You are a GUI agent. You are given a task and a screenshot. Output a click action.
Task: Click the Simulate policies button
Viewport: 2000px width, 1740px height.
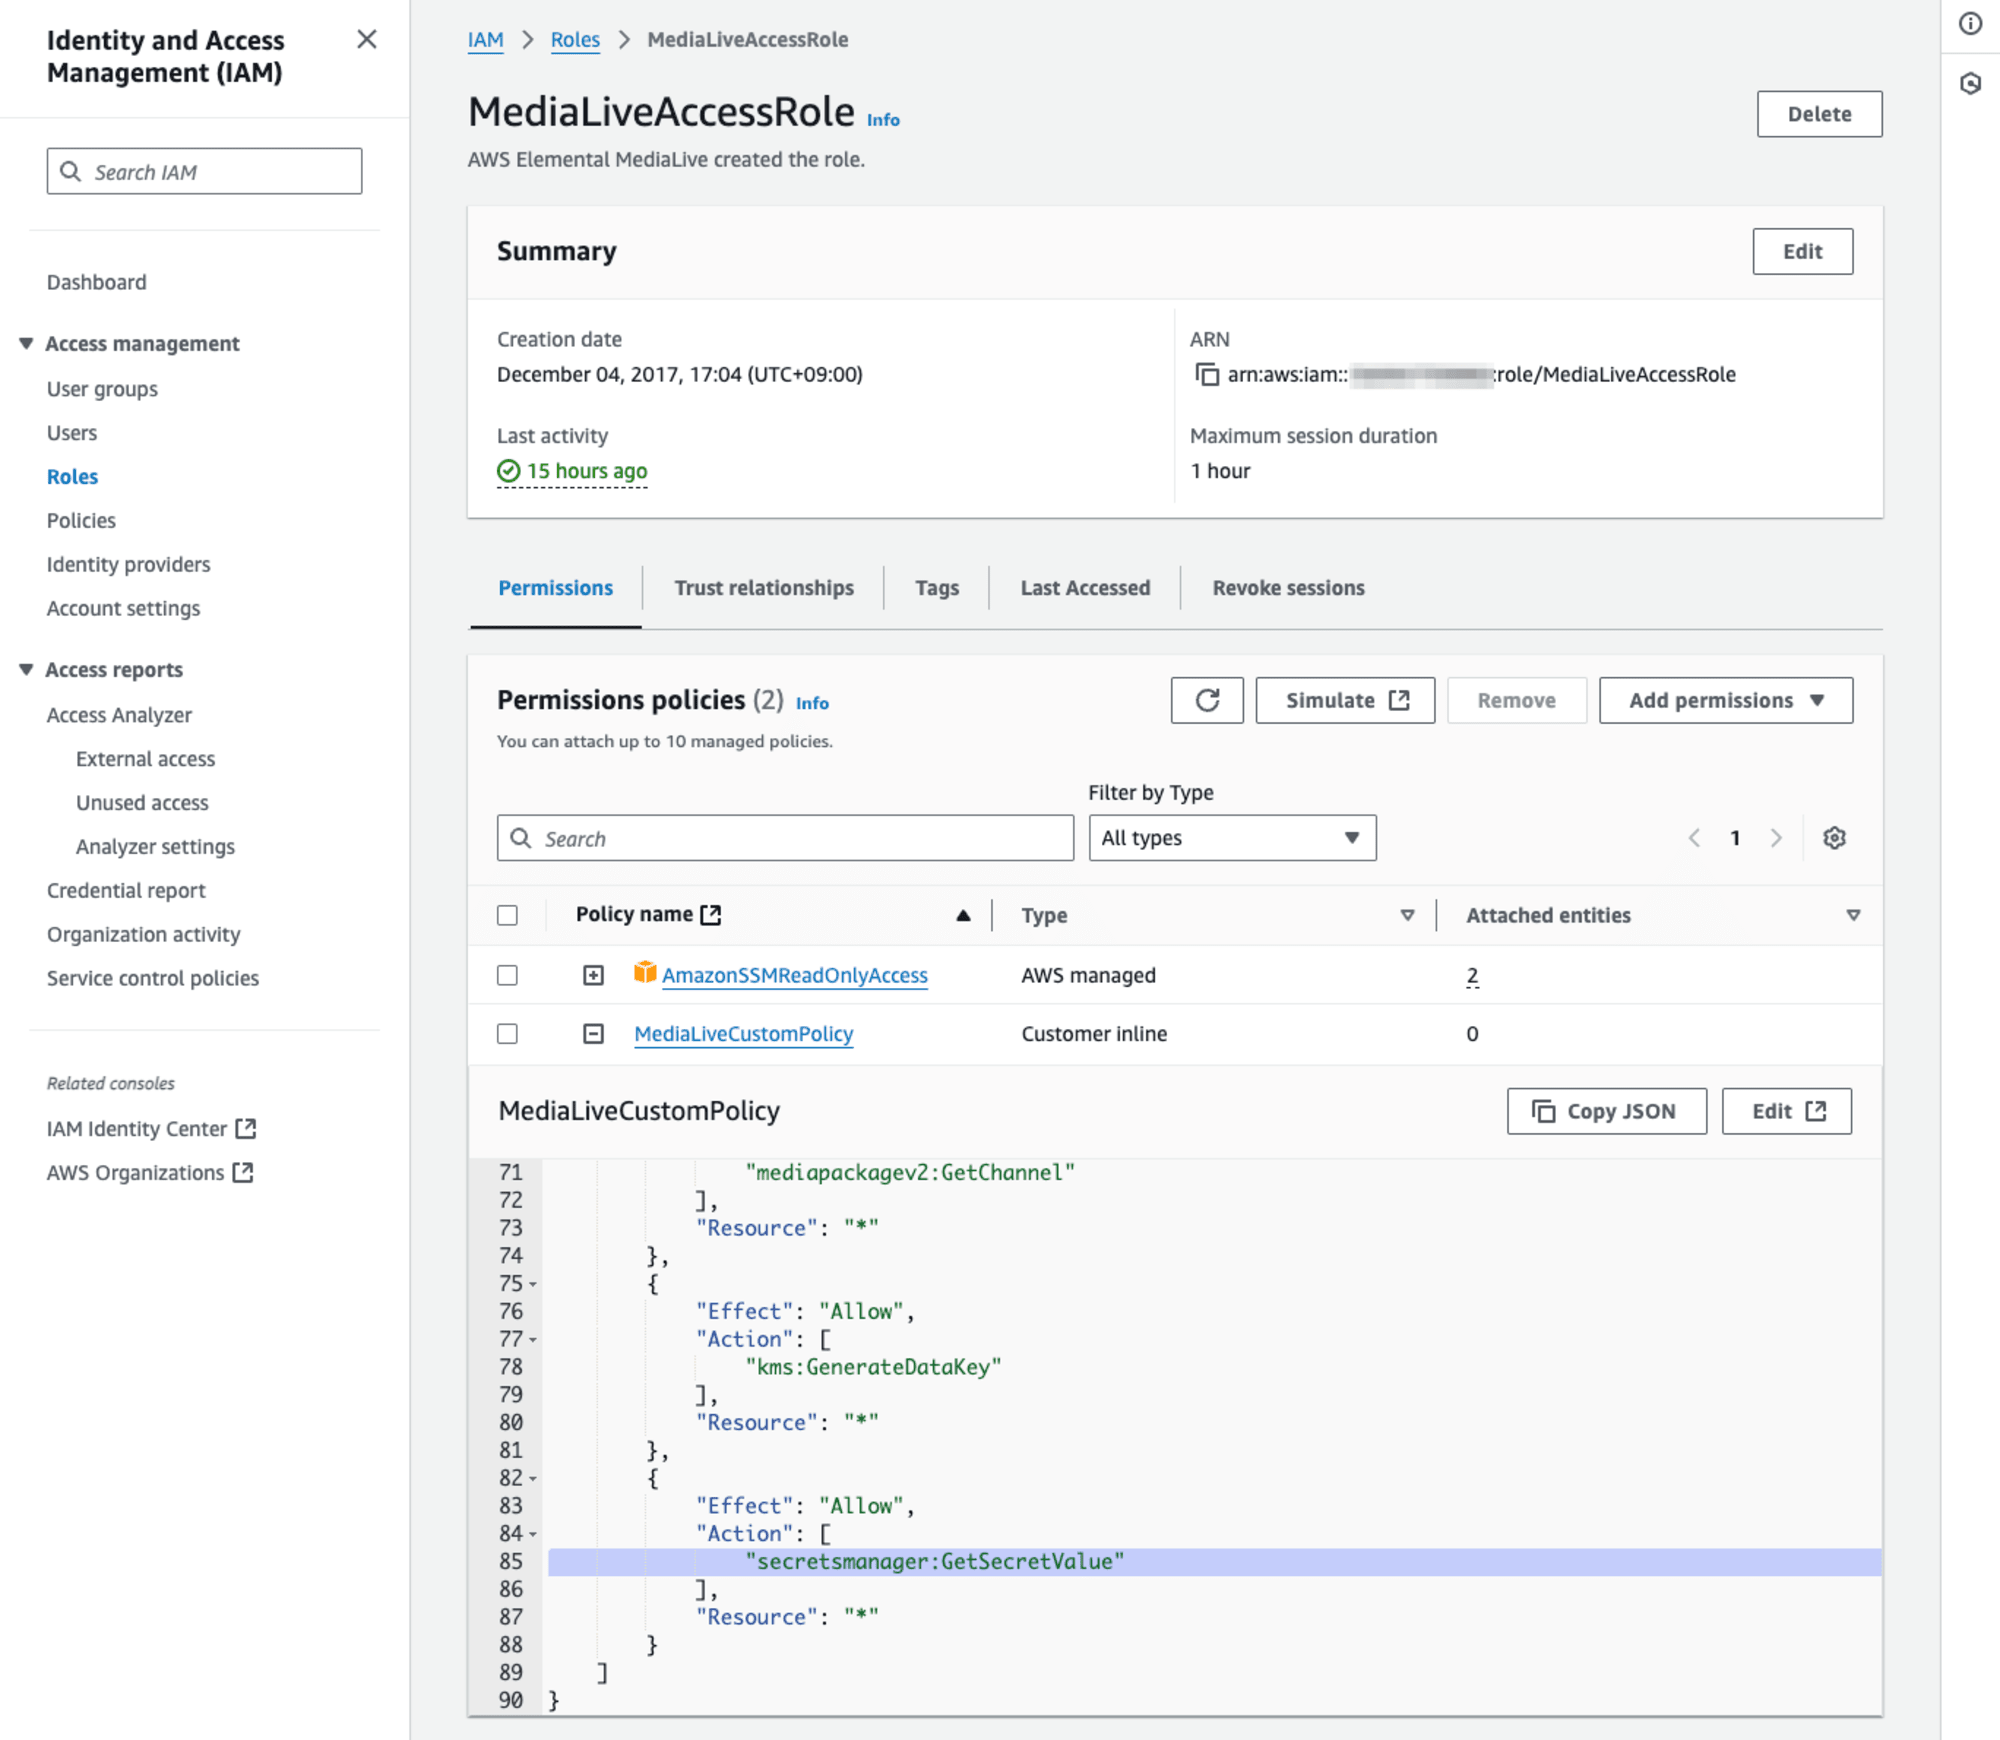(1345, 700)
